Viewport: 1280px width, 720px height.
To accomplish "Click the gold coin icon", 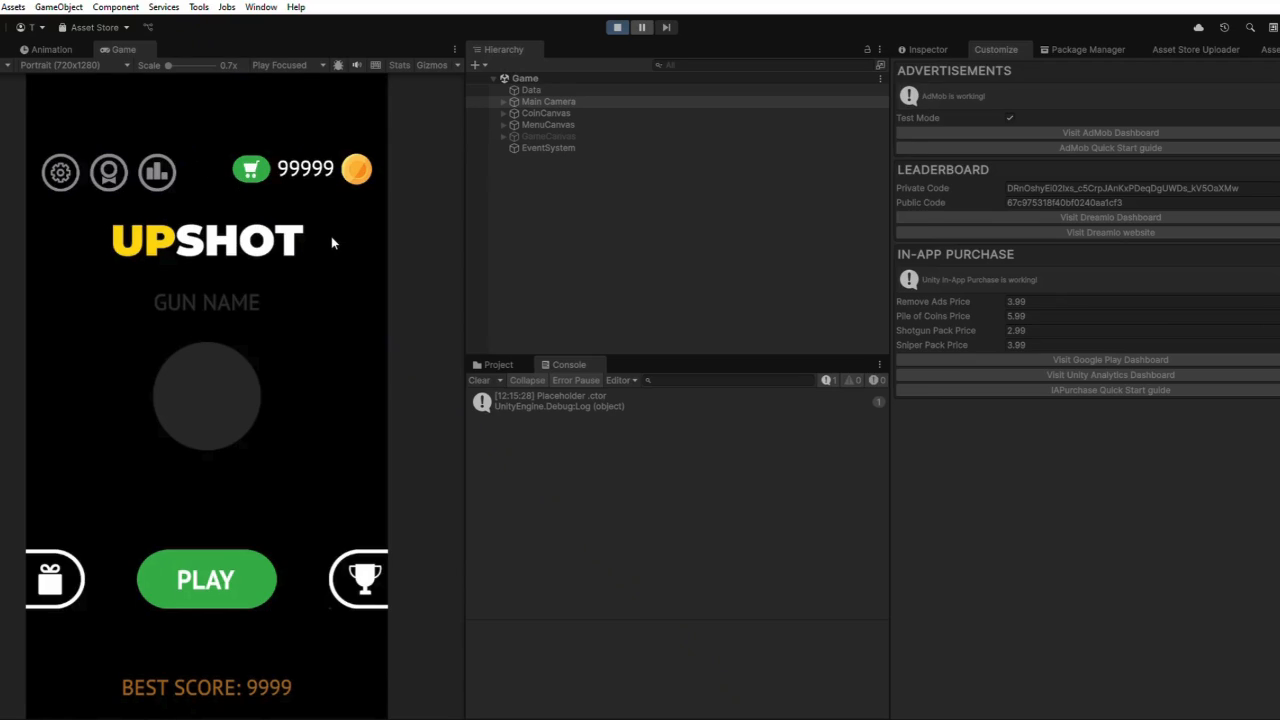I will [356, 169].
